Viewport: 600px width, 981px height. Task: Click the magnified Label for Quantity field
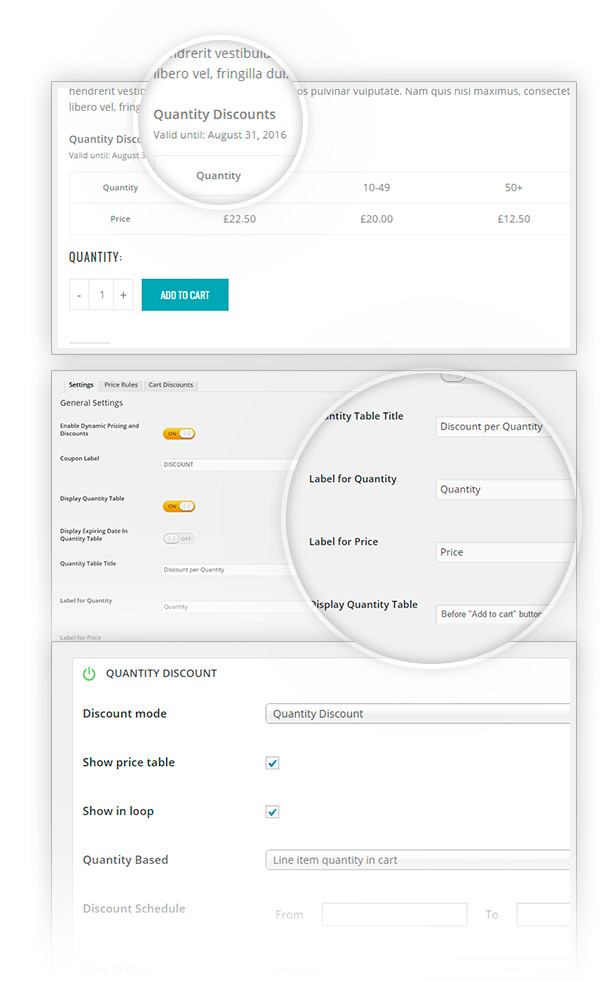coord(505,489)
